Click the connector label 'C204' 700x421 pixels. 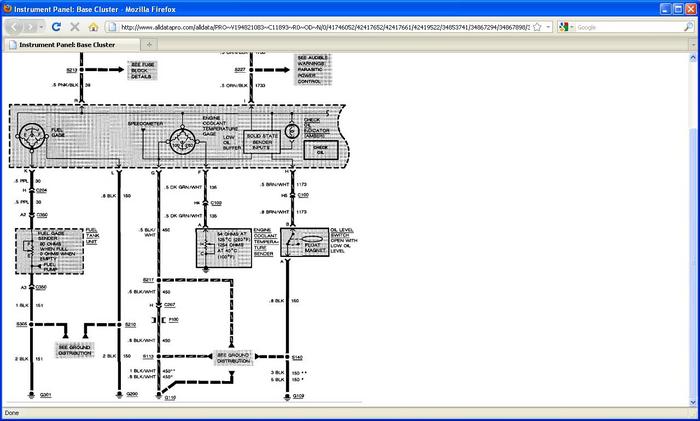(42, 191)
